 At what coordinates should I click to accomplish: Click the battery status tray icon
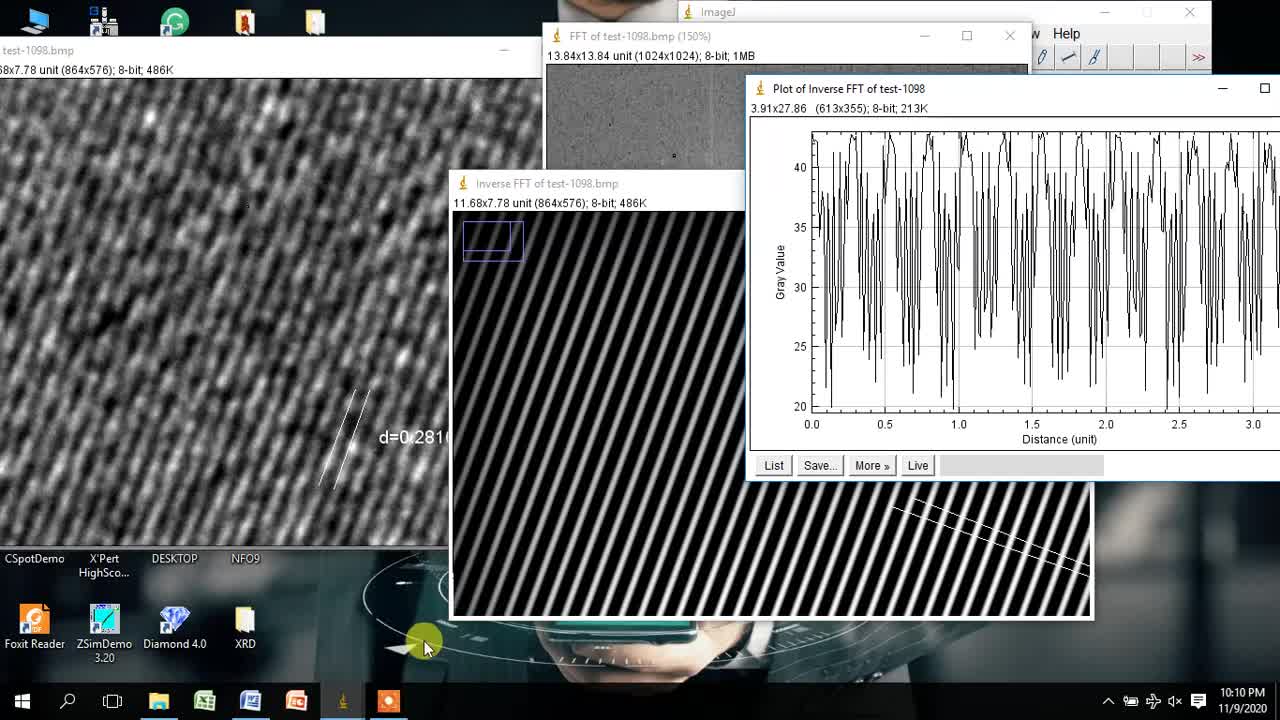(1131, 701)
